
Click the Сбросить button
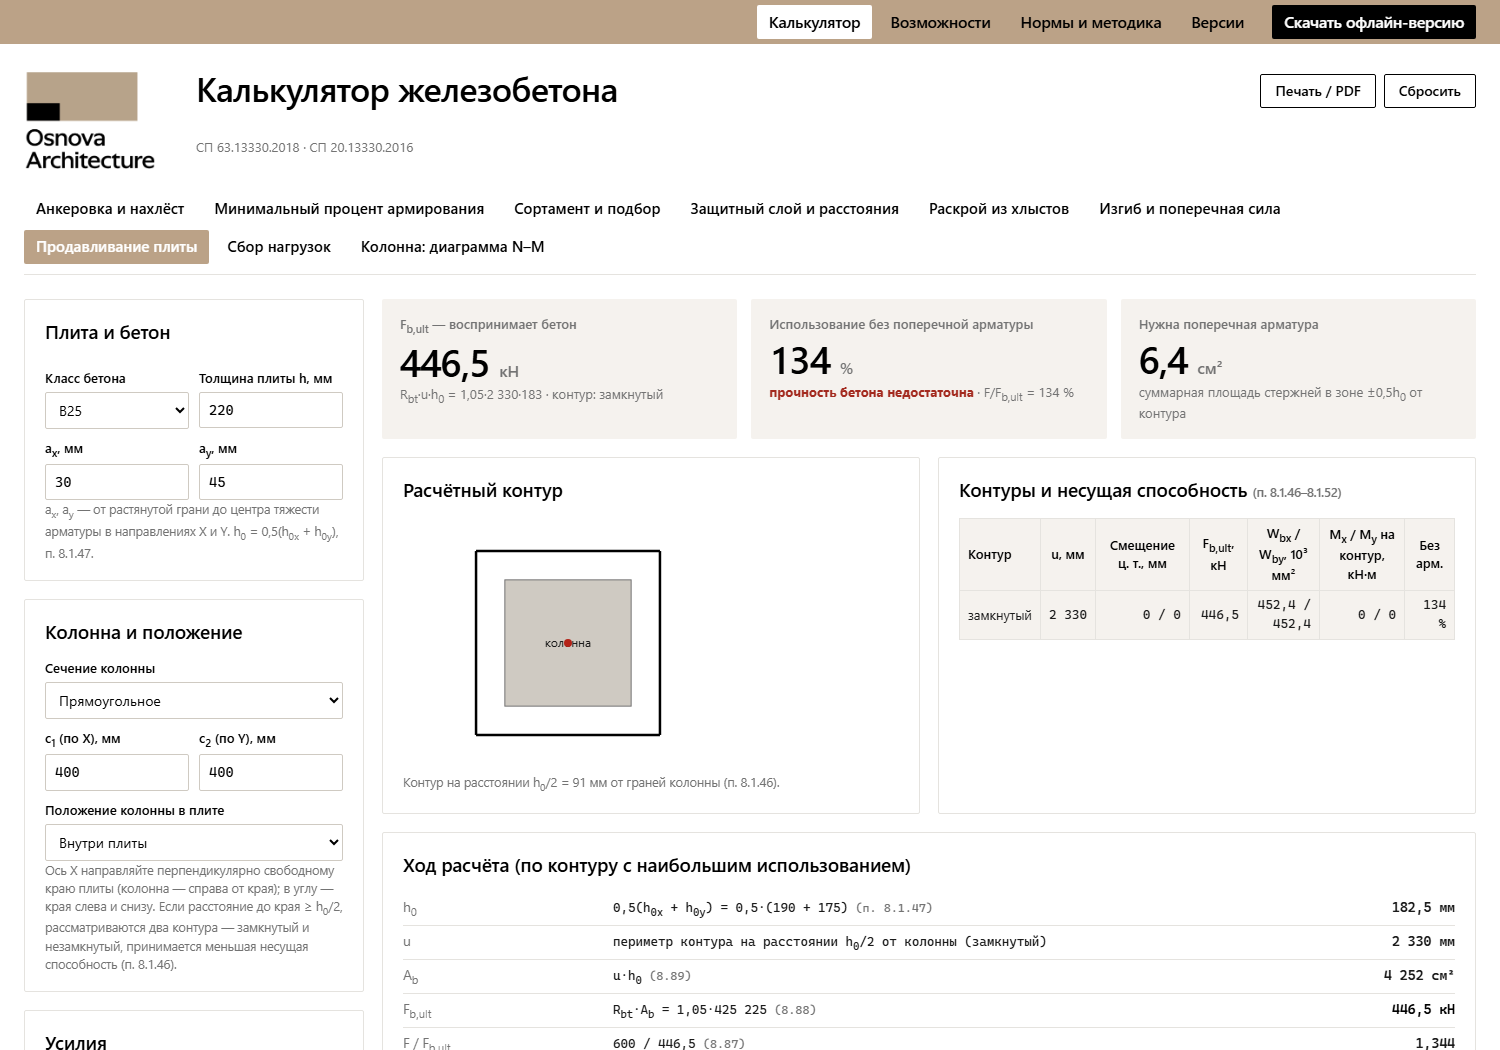pyautogui.click(x=1429, y=91)
